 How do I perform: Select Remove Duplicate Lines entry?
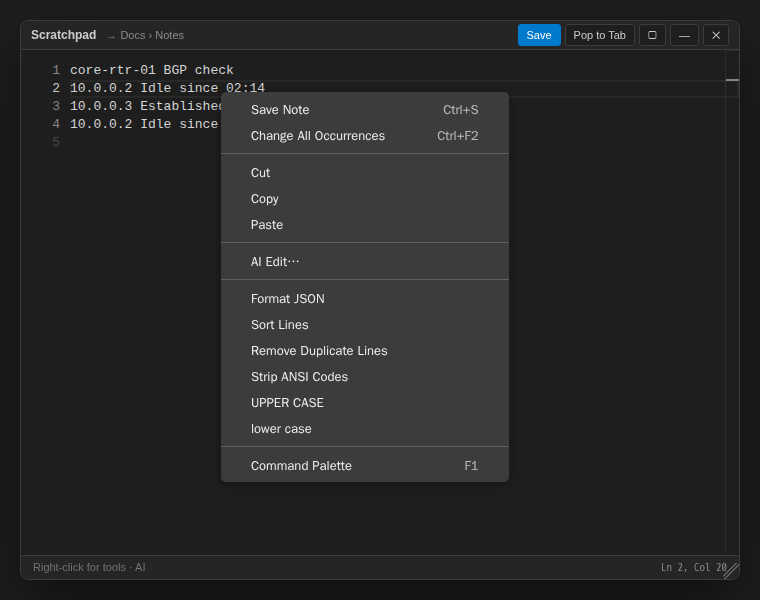coord(364,351)
